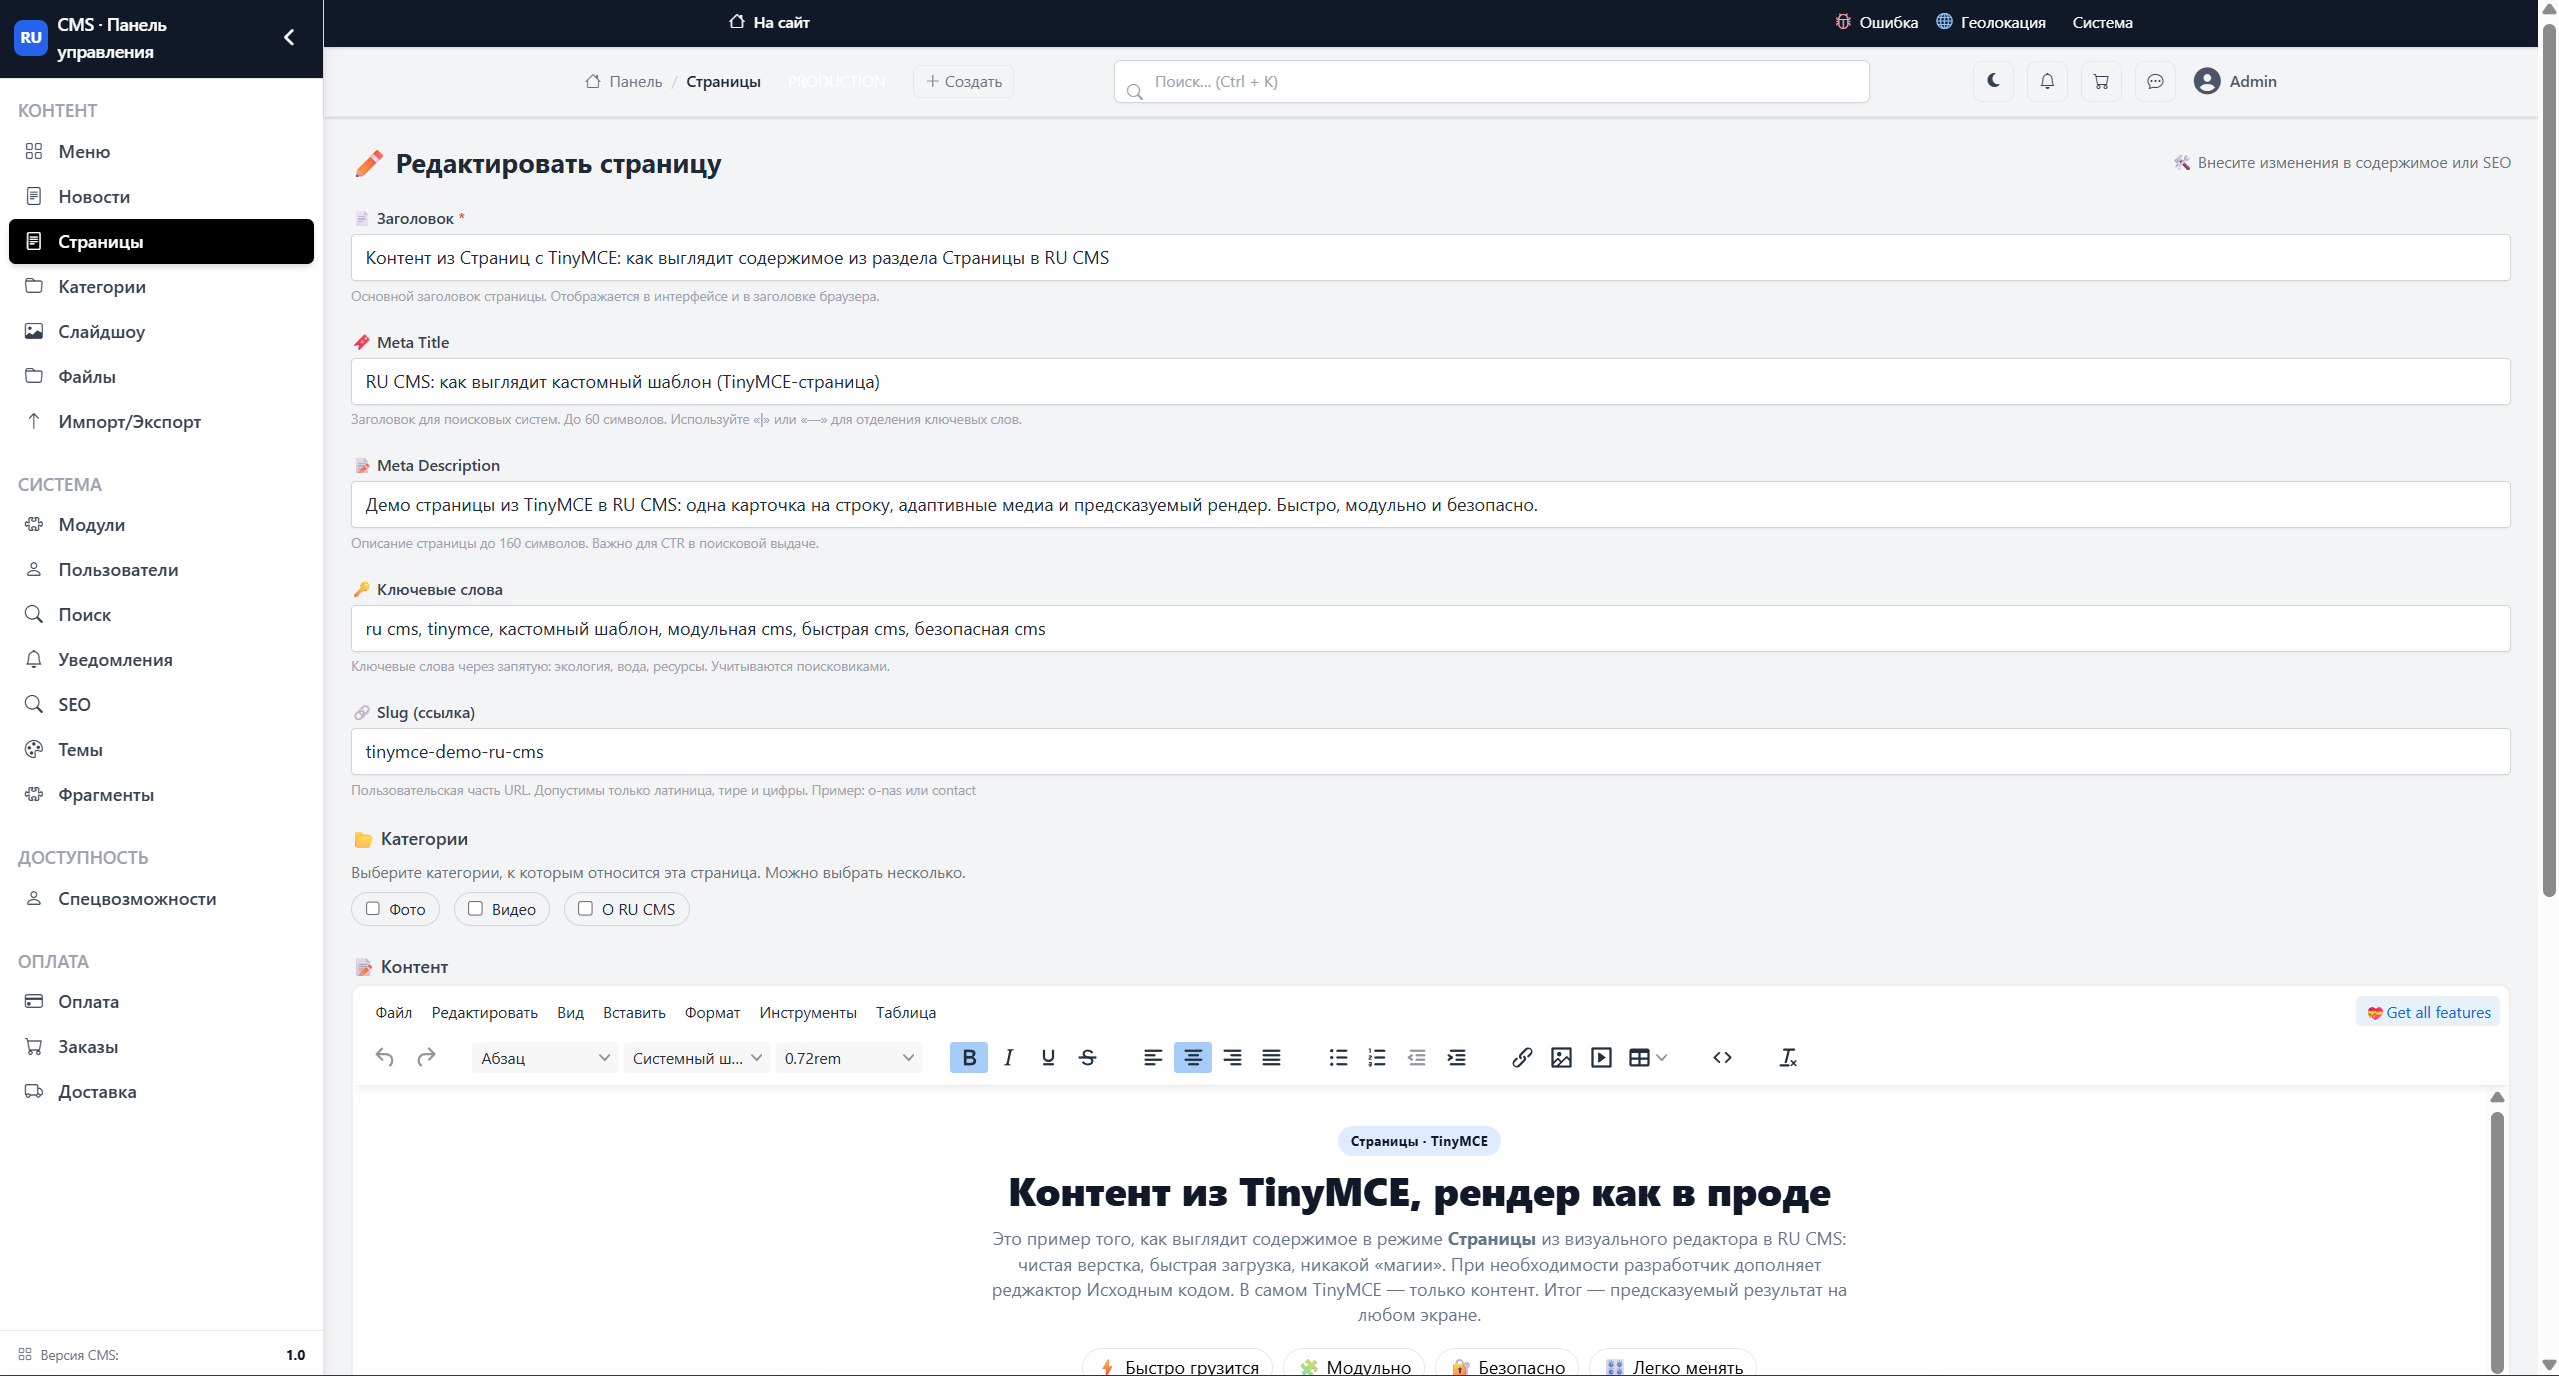Click the Создать button
This screenshot has width=2559, height=1376.
click(x=964, y=82)
